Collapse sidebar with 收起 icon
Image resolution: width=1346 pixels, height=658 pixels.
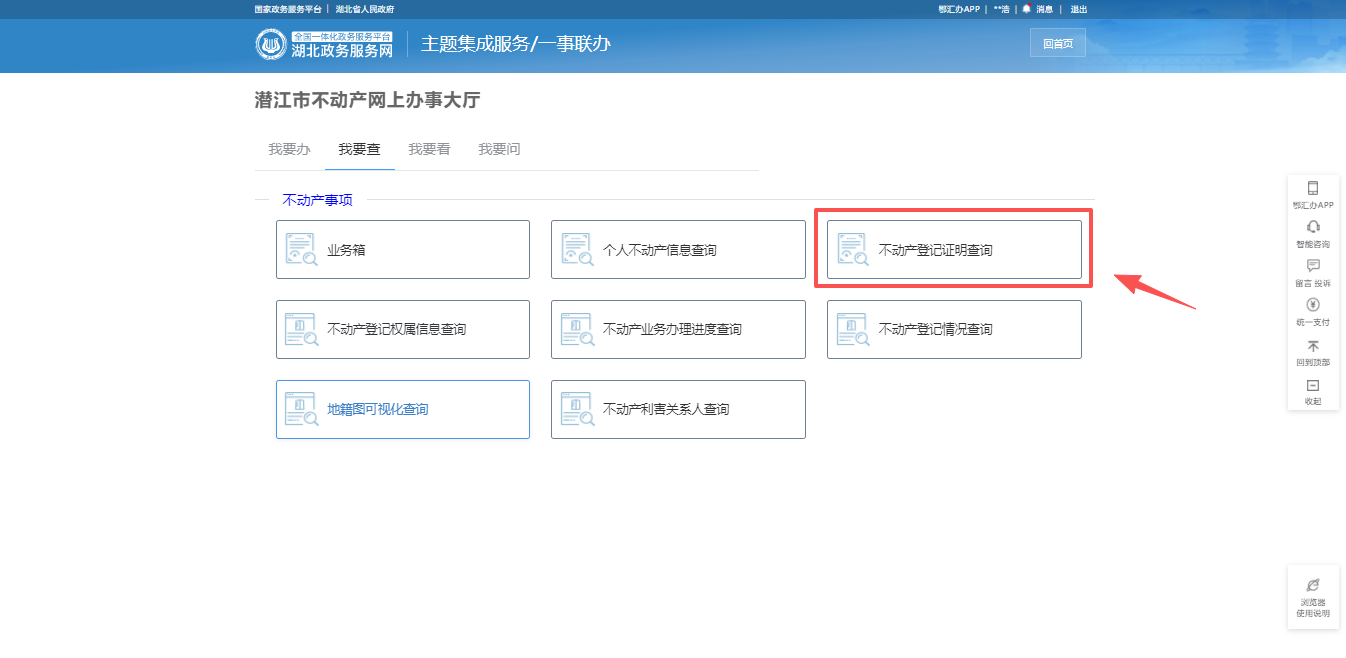1312,386
